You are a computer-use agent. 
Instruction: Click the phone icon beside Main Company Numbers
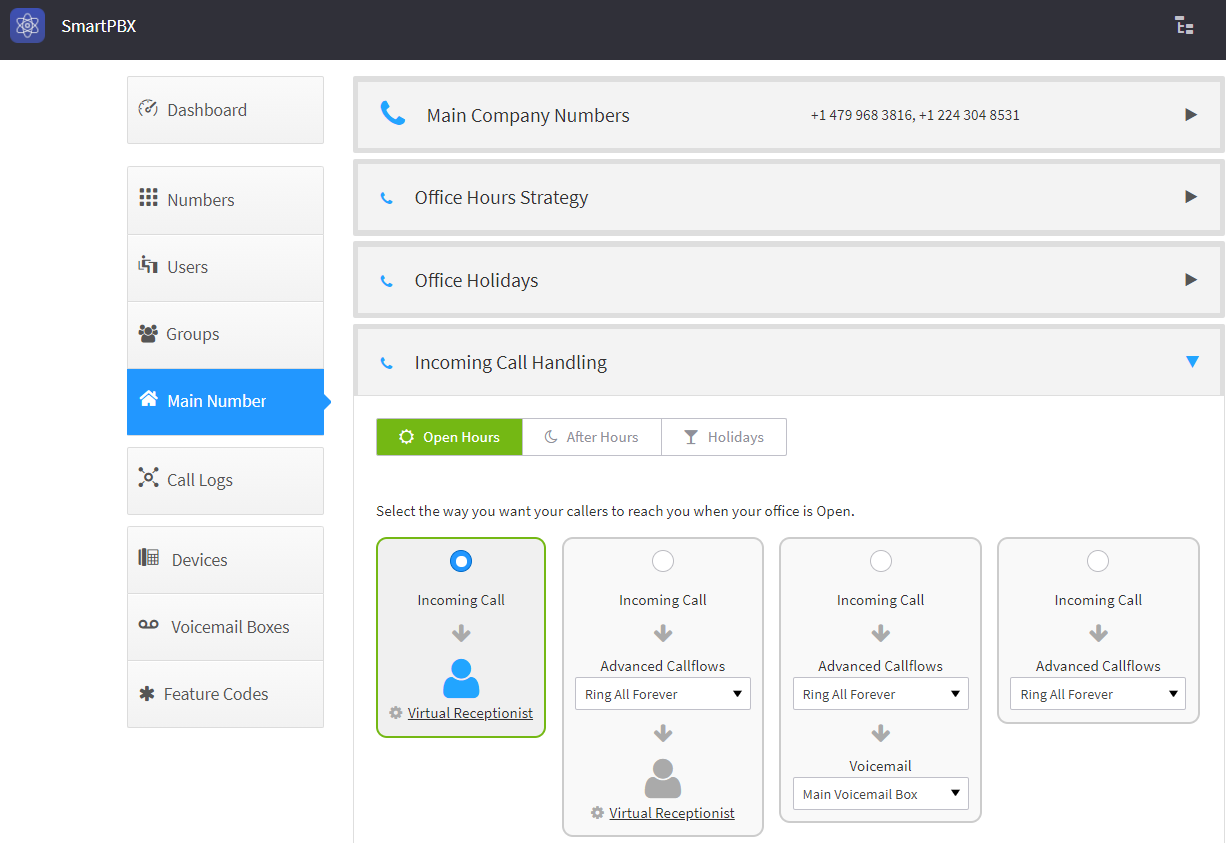tap(393, 113)
